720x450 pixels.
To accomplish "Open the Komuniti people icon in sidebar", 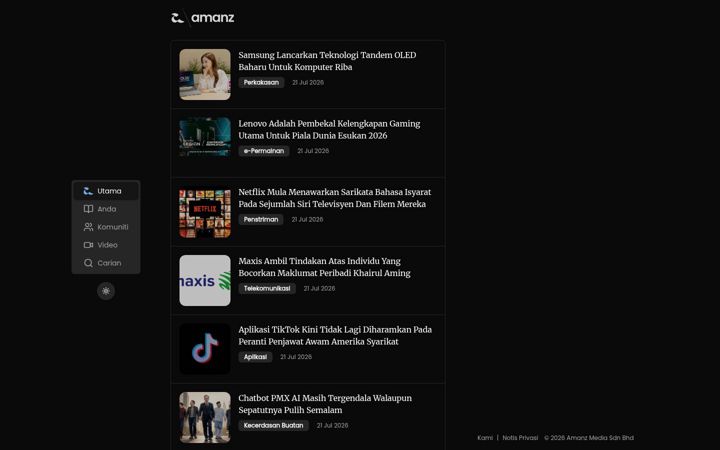I will [x=88, y=227].
